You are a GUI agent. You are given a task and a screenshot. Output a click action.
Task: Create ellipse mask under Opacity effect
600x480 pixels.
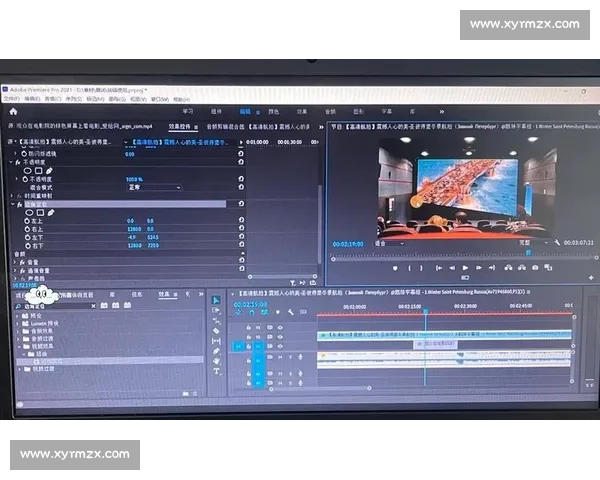(27, 171)
